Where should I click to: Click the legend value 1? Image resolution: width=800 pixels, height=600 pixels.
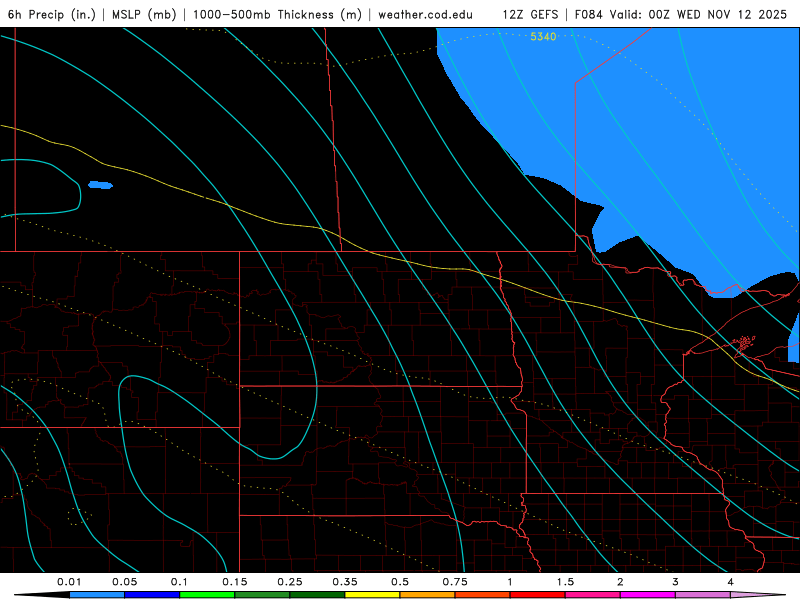click(510, 582)
